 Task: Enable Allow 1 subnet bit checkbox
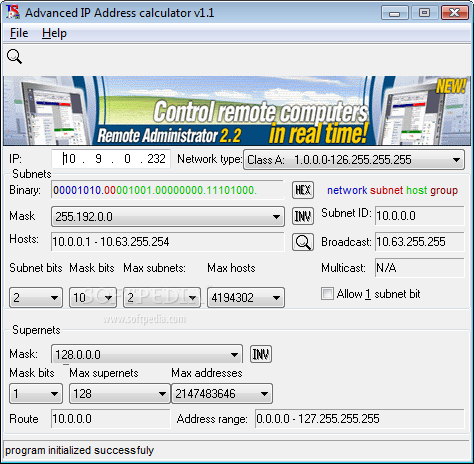pos(327,294)
